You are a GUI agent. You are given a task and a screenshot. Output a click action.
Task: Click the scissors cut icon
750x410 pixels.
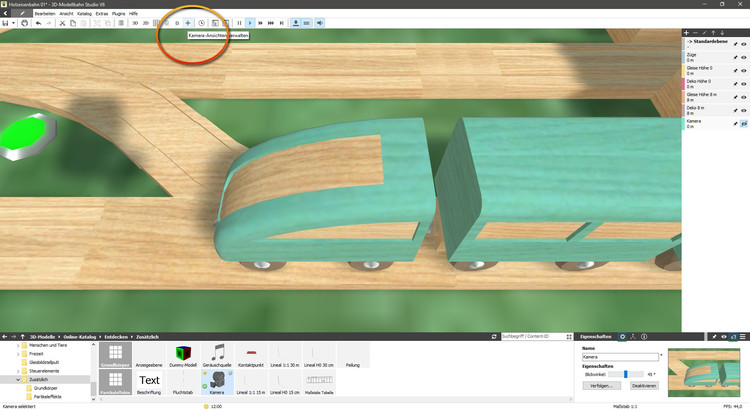[x=61, y=22]
